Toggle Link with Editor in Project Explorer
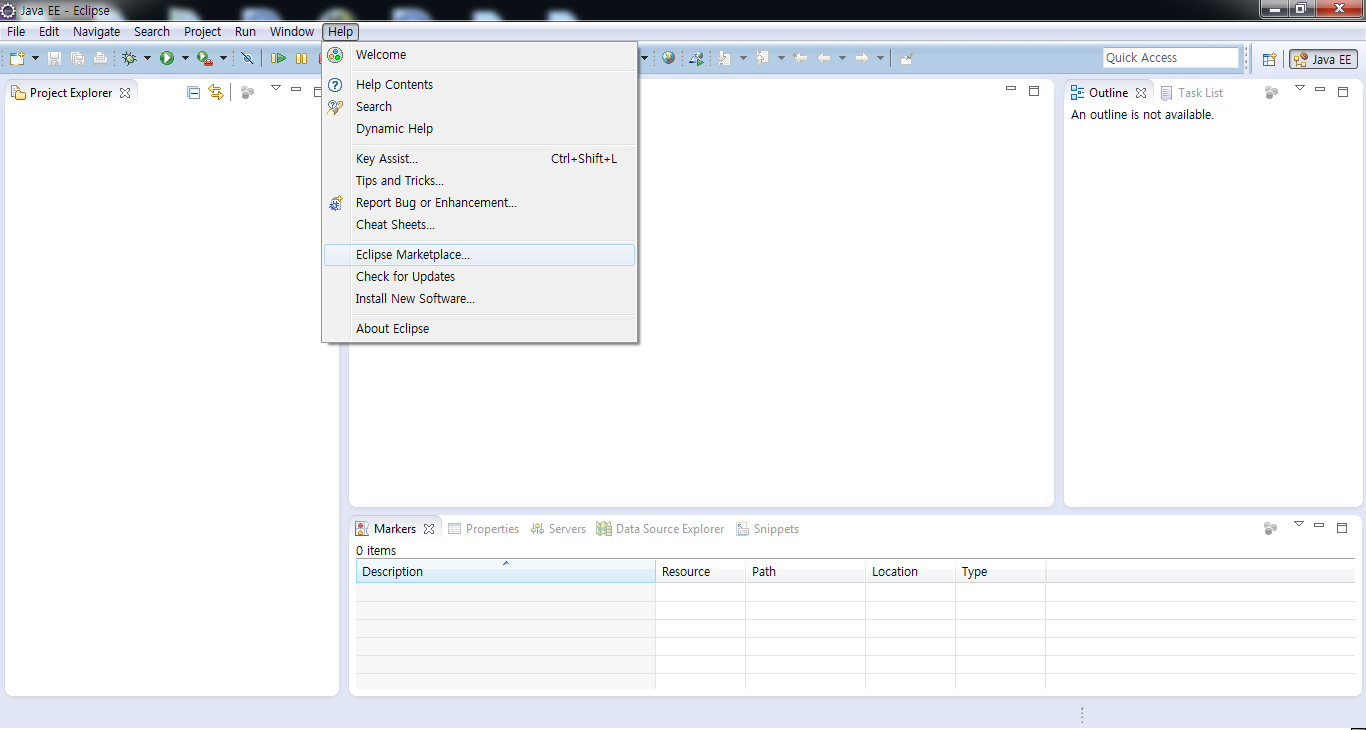The width and height of the screenshot is (1366, 730). coord(216,92)
